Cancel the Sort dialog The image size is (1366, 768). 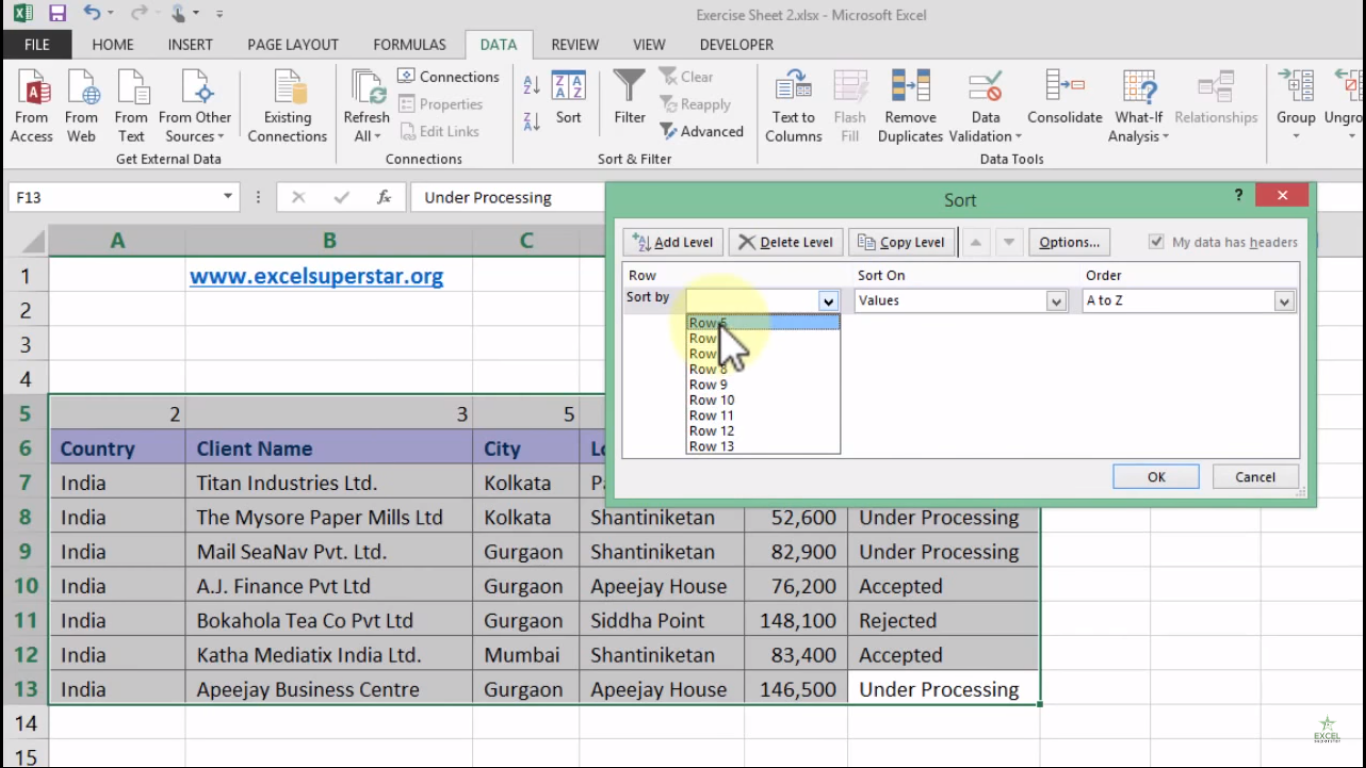(x=1255, y=477)
